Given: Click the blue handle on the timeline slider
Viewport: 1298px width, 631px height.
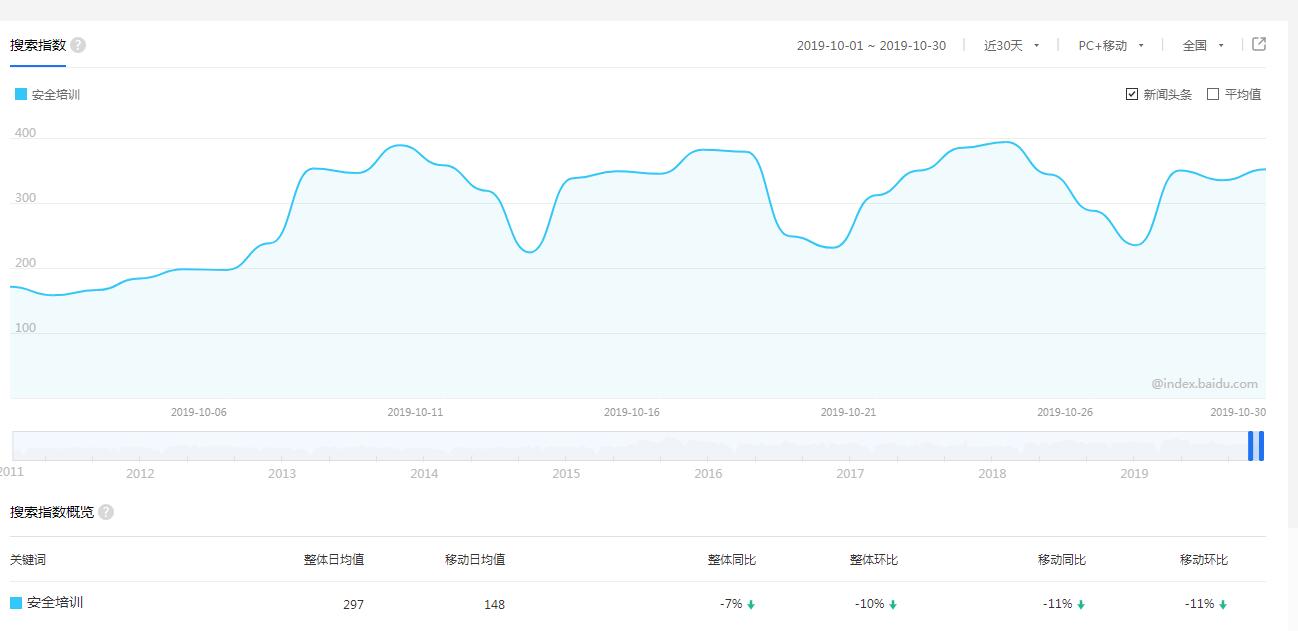Looking at the screenshot, I should click(1258, 445).
